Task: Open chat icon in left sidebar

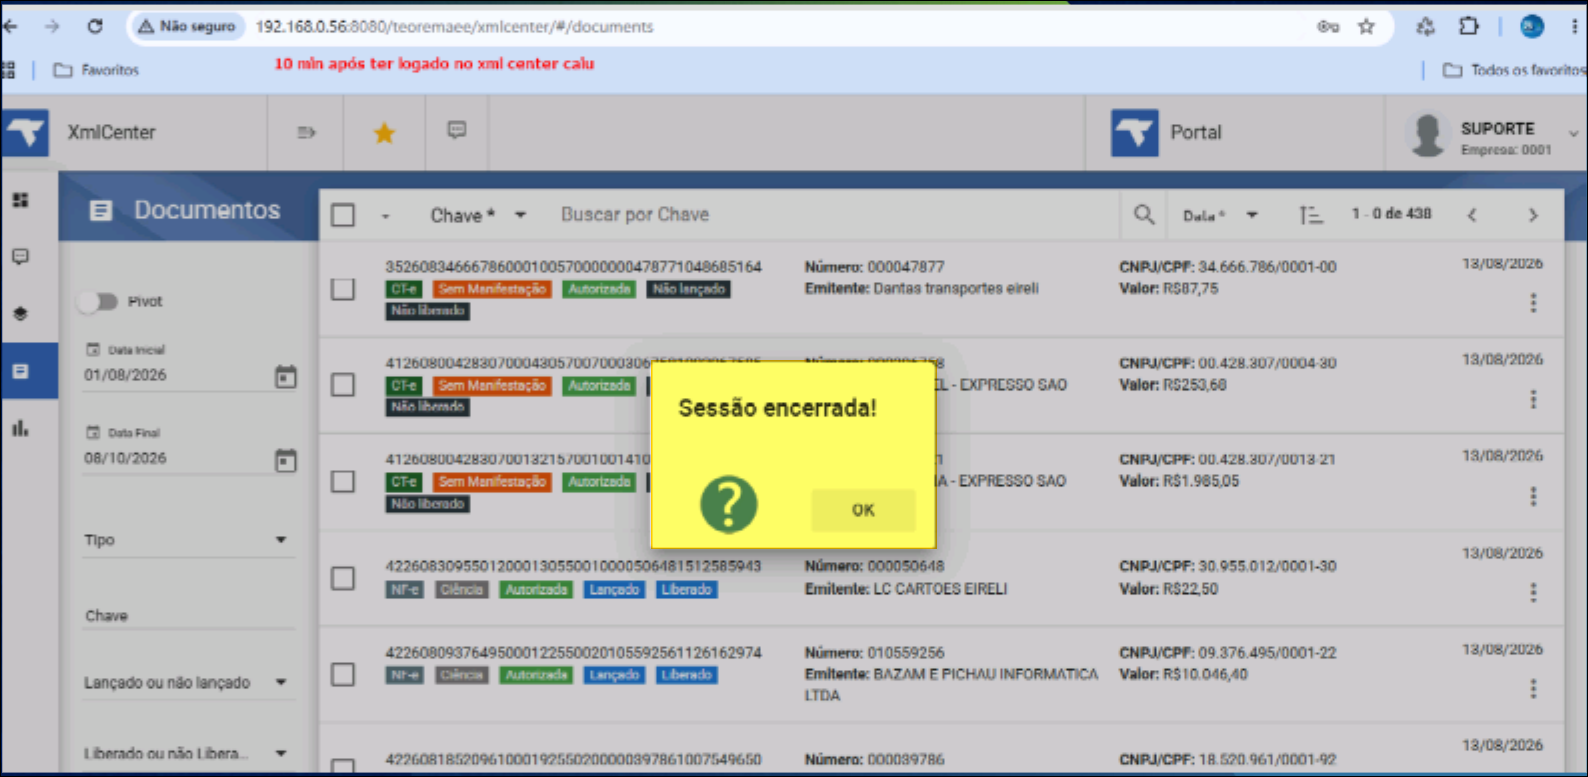Action: click(20, 257)
